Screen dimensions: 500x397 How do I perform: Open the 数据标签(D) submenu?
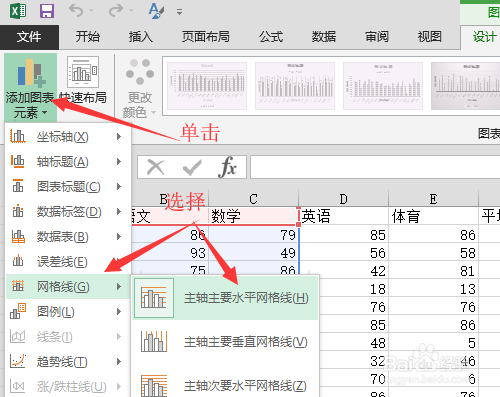point(68,212)
